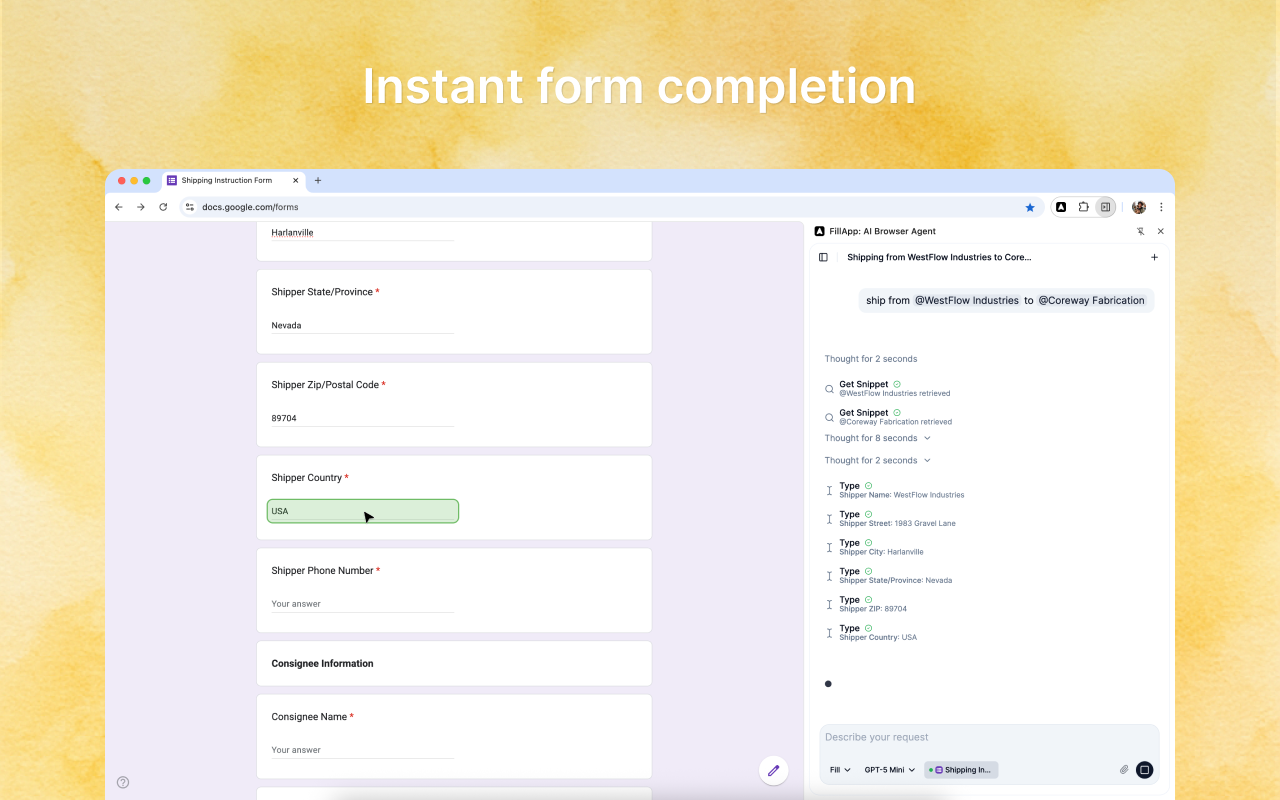Image resolution: width=1280 pixels, height=800 pixels.
Task: Open the GPT-5 Mini model dropdown
Action: (x=890, y=770)
